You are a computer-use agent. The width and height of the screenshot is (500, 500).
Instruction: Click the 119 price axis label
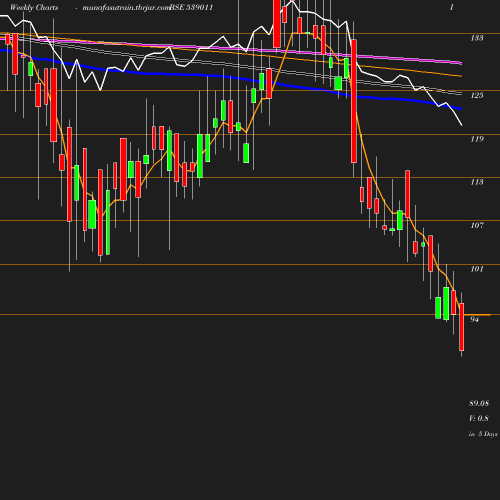click(x=477, y=139)
